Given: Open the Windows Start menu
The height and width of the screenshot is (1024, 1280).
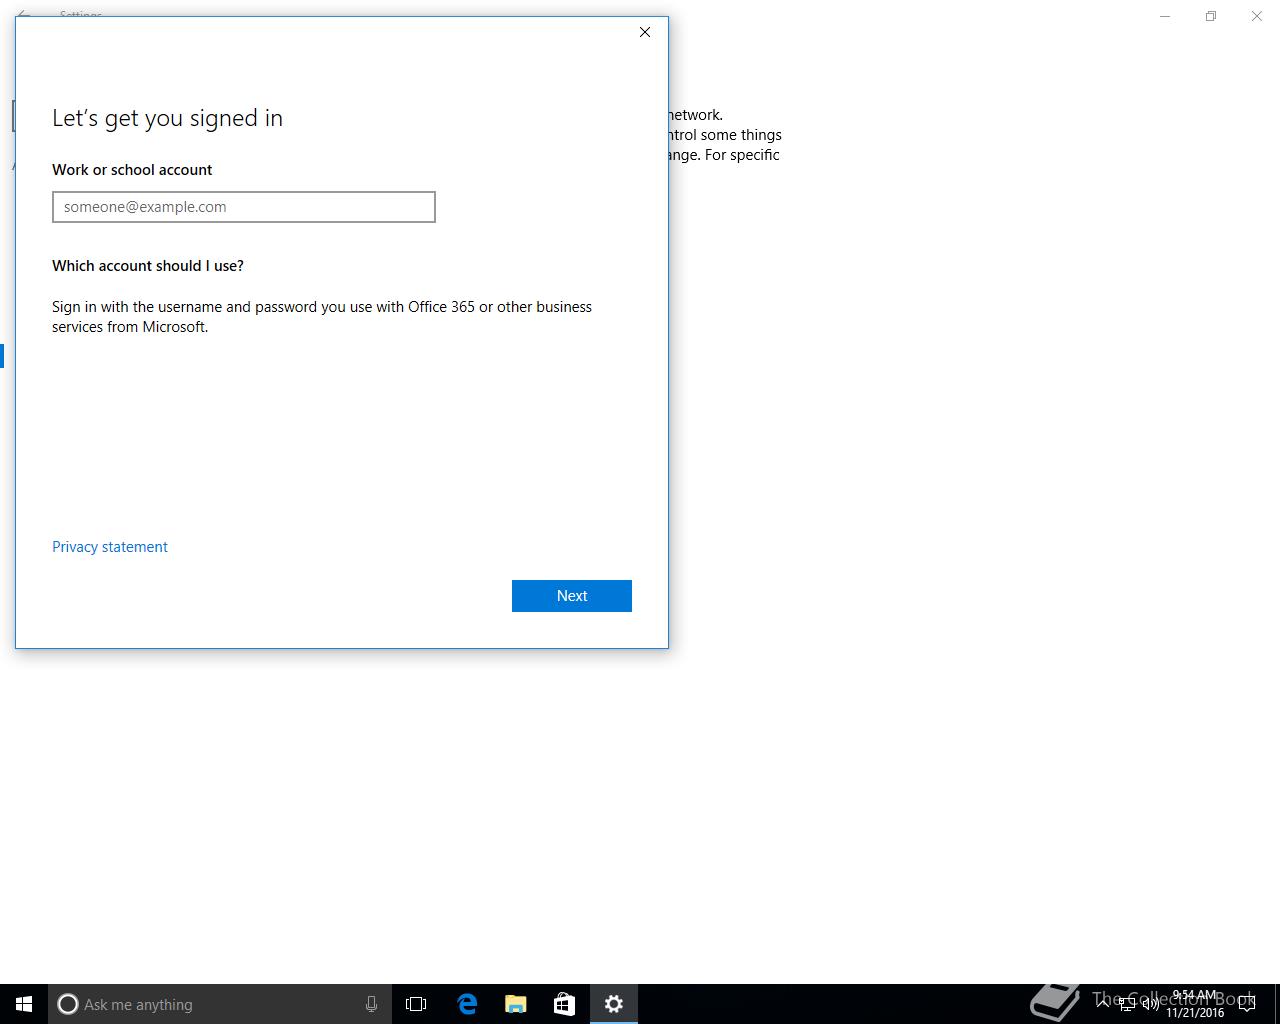Looking at the screenshot, I should (x=24, y=1004).
